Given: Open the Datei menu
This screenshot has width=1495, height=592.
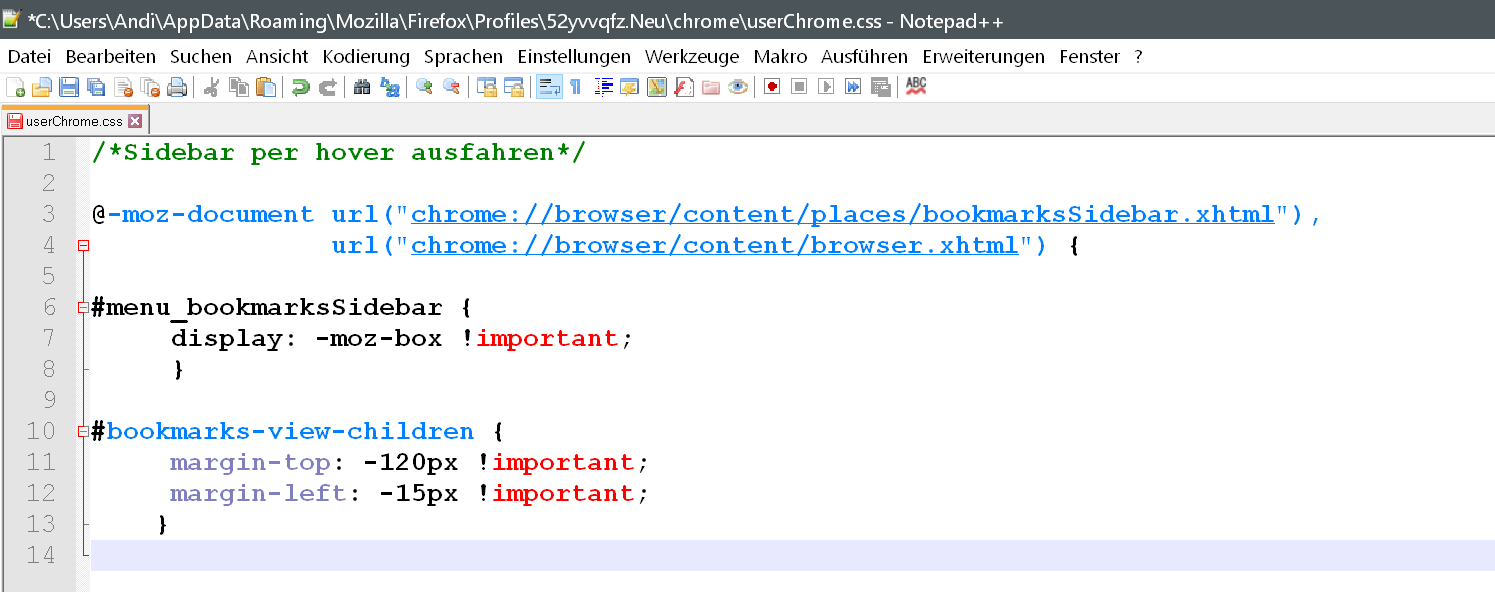Looking at the screenshot, I should pyautogui.click(x=29, y=57).
